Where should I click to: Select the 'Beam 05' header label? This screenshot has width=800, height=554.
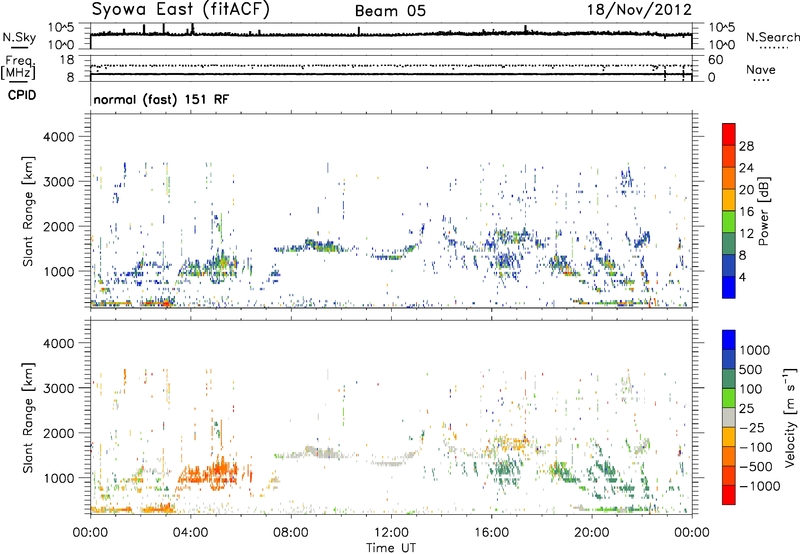pos(390,11)
